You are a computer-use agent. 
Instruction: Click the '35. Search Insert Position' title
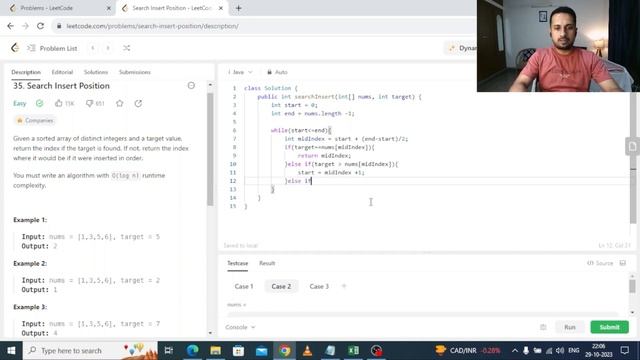61,86
